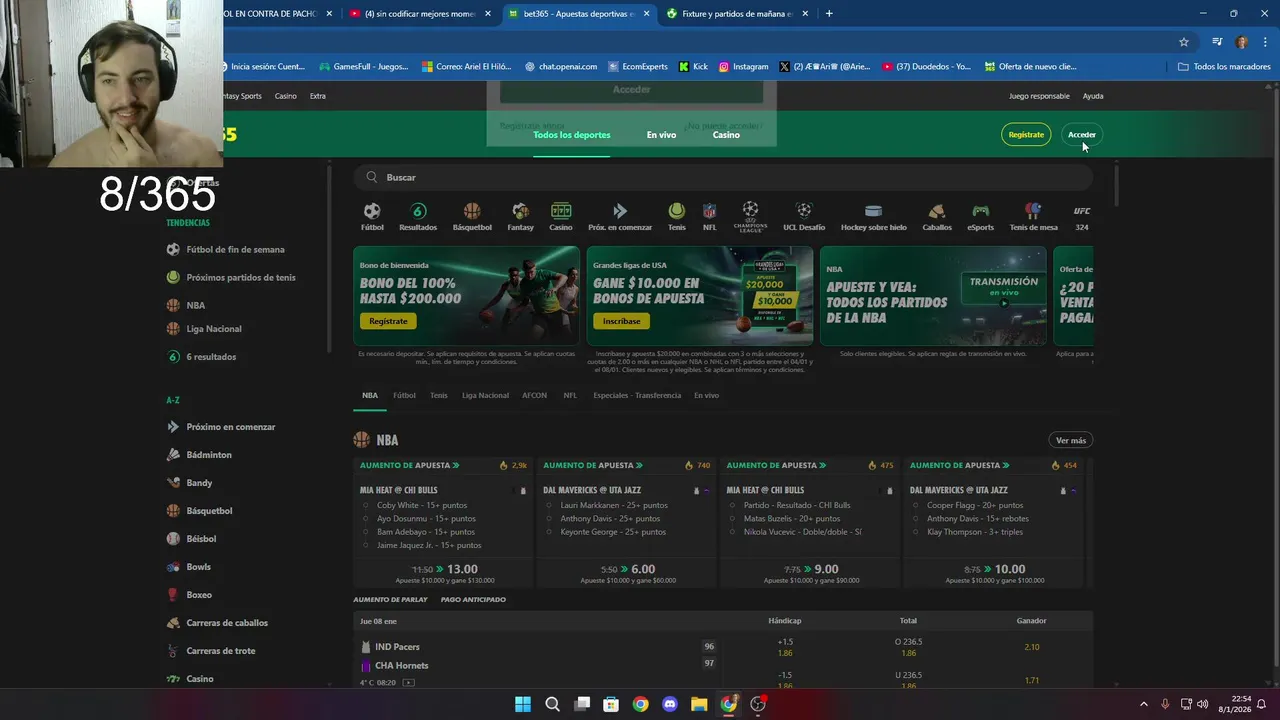1280x720 pixels.
Task: Switch to En vivo header tab
Action: point(661,135)
